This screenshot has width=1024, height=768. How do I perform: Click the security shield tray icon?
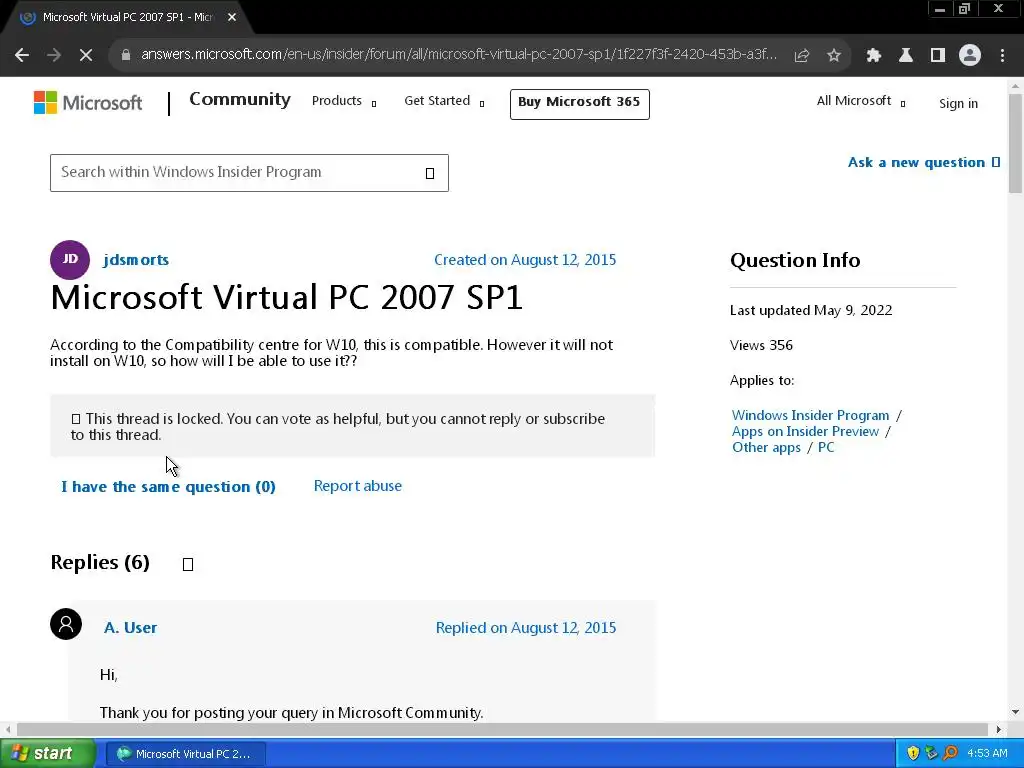point(913,753)
